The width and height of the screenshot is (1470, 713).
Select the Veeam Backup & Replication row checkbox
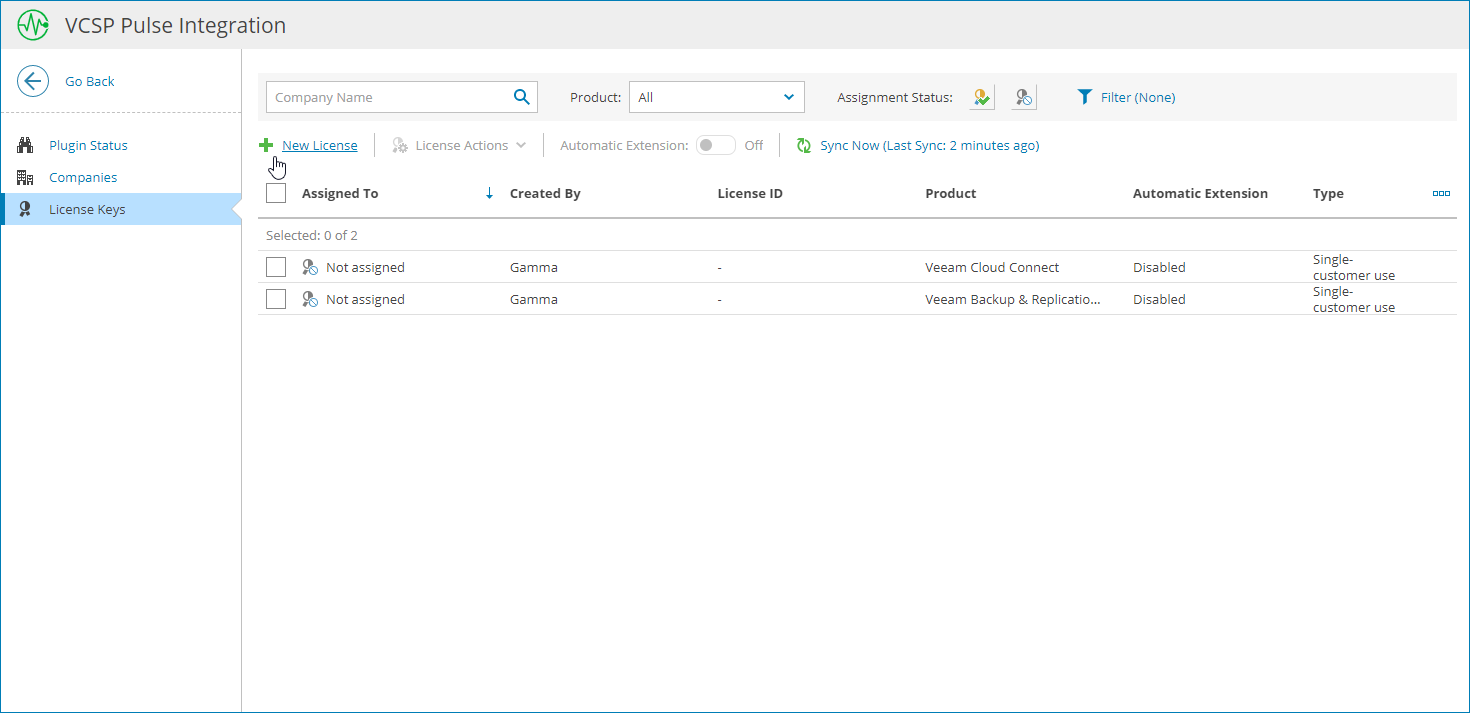pyautogui.click(x=276, y=299)
